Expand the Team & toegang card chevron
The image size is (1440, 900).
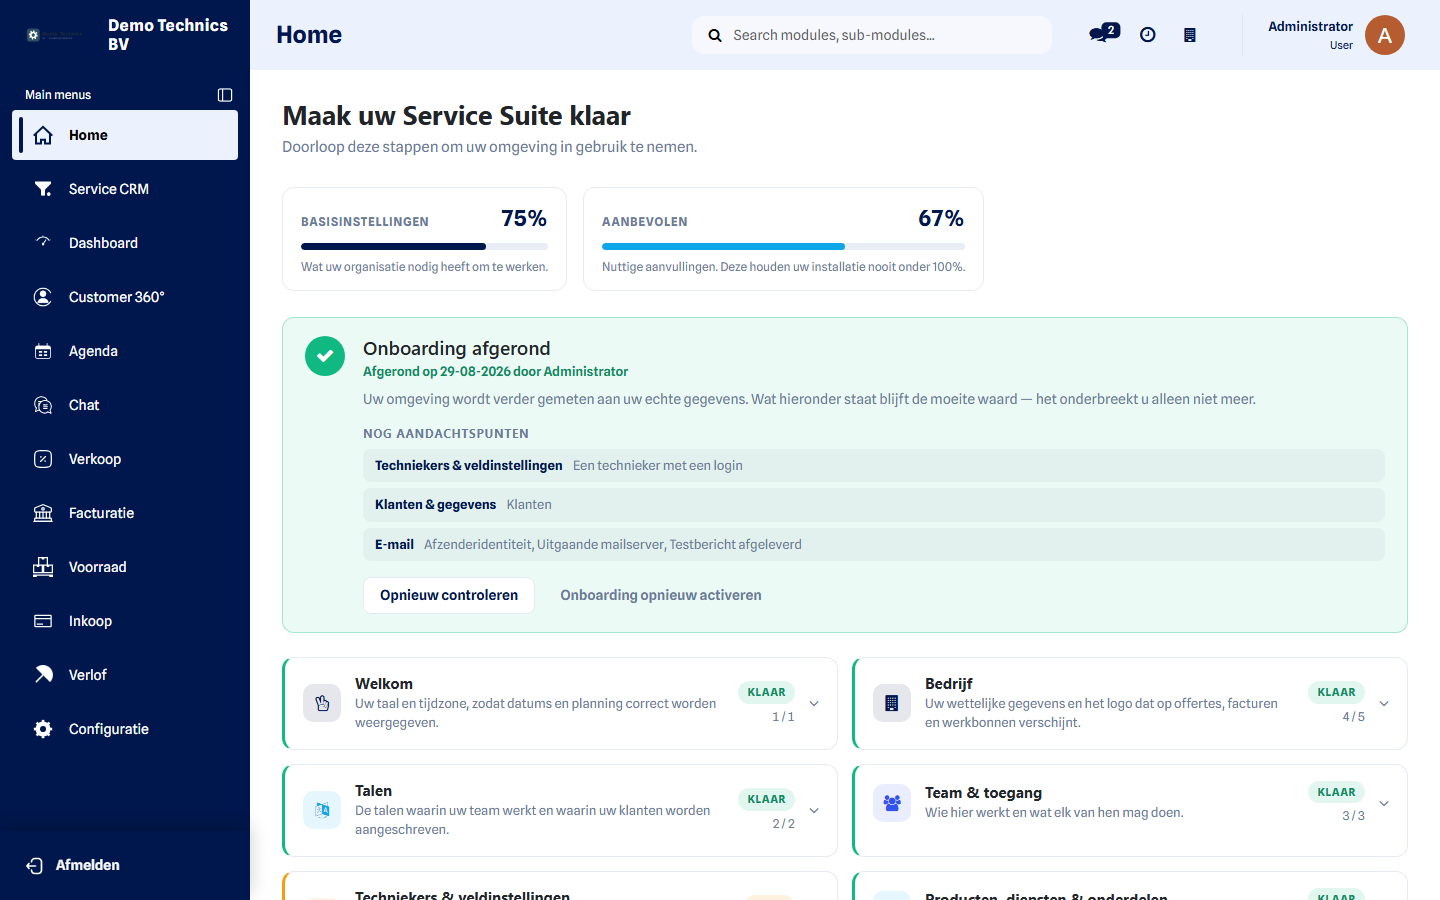(1384, 804)
